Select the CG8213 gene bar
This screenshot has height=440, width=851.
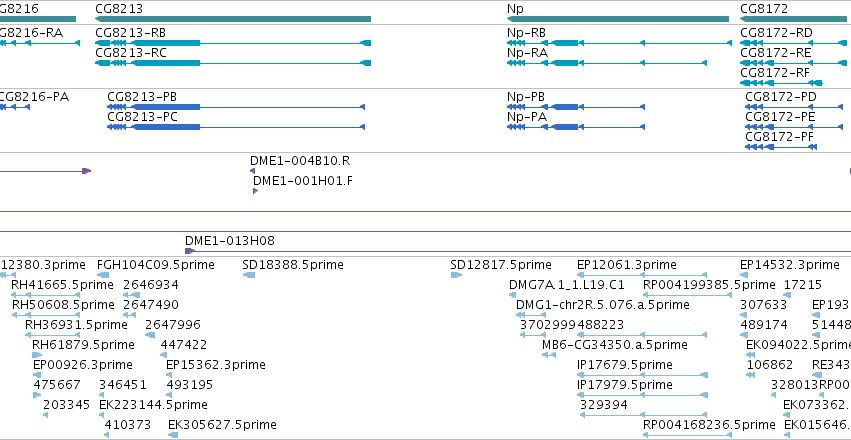233,19
